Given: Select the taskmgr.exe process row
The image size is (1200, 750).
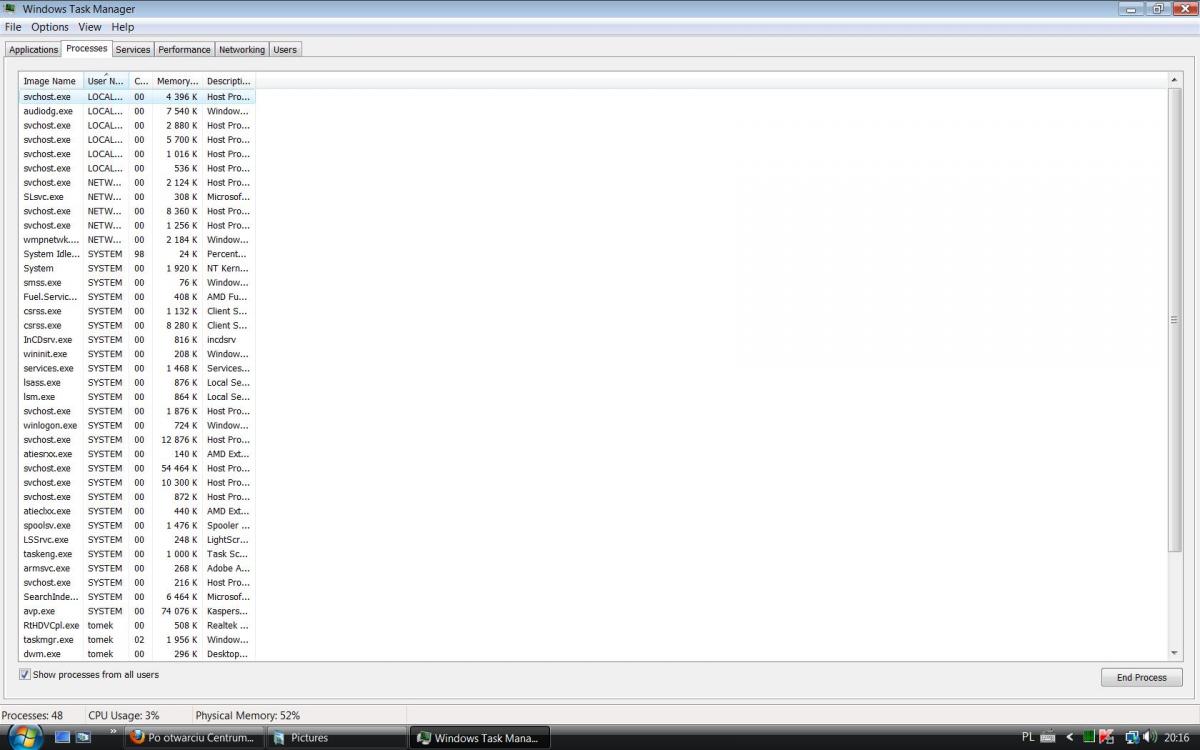Looking at the screenshot, I should click(x=137, y=640).
